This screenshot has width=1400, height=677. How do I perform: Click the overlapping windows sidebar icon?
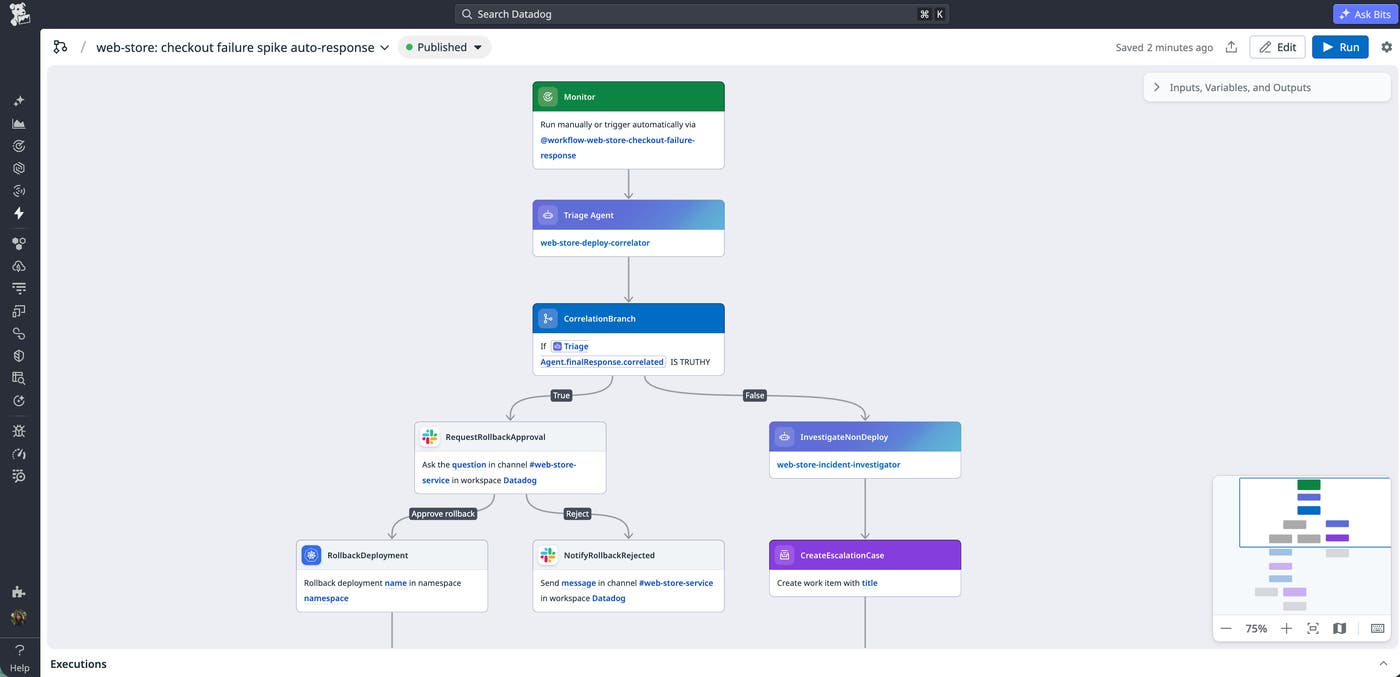19,311
